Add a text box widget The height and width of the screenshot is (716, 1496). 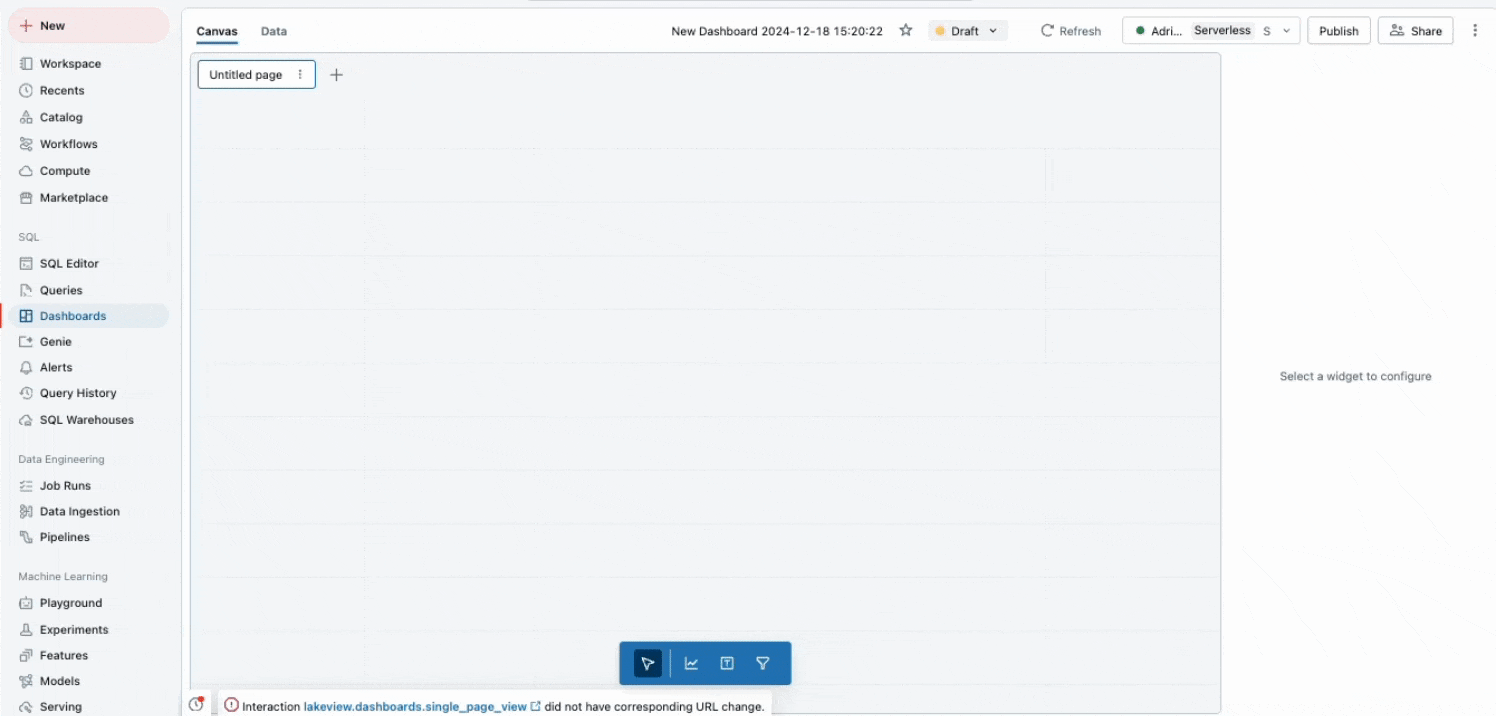pos(727,663)
